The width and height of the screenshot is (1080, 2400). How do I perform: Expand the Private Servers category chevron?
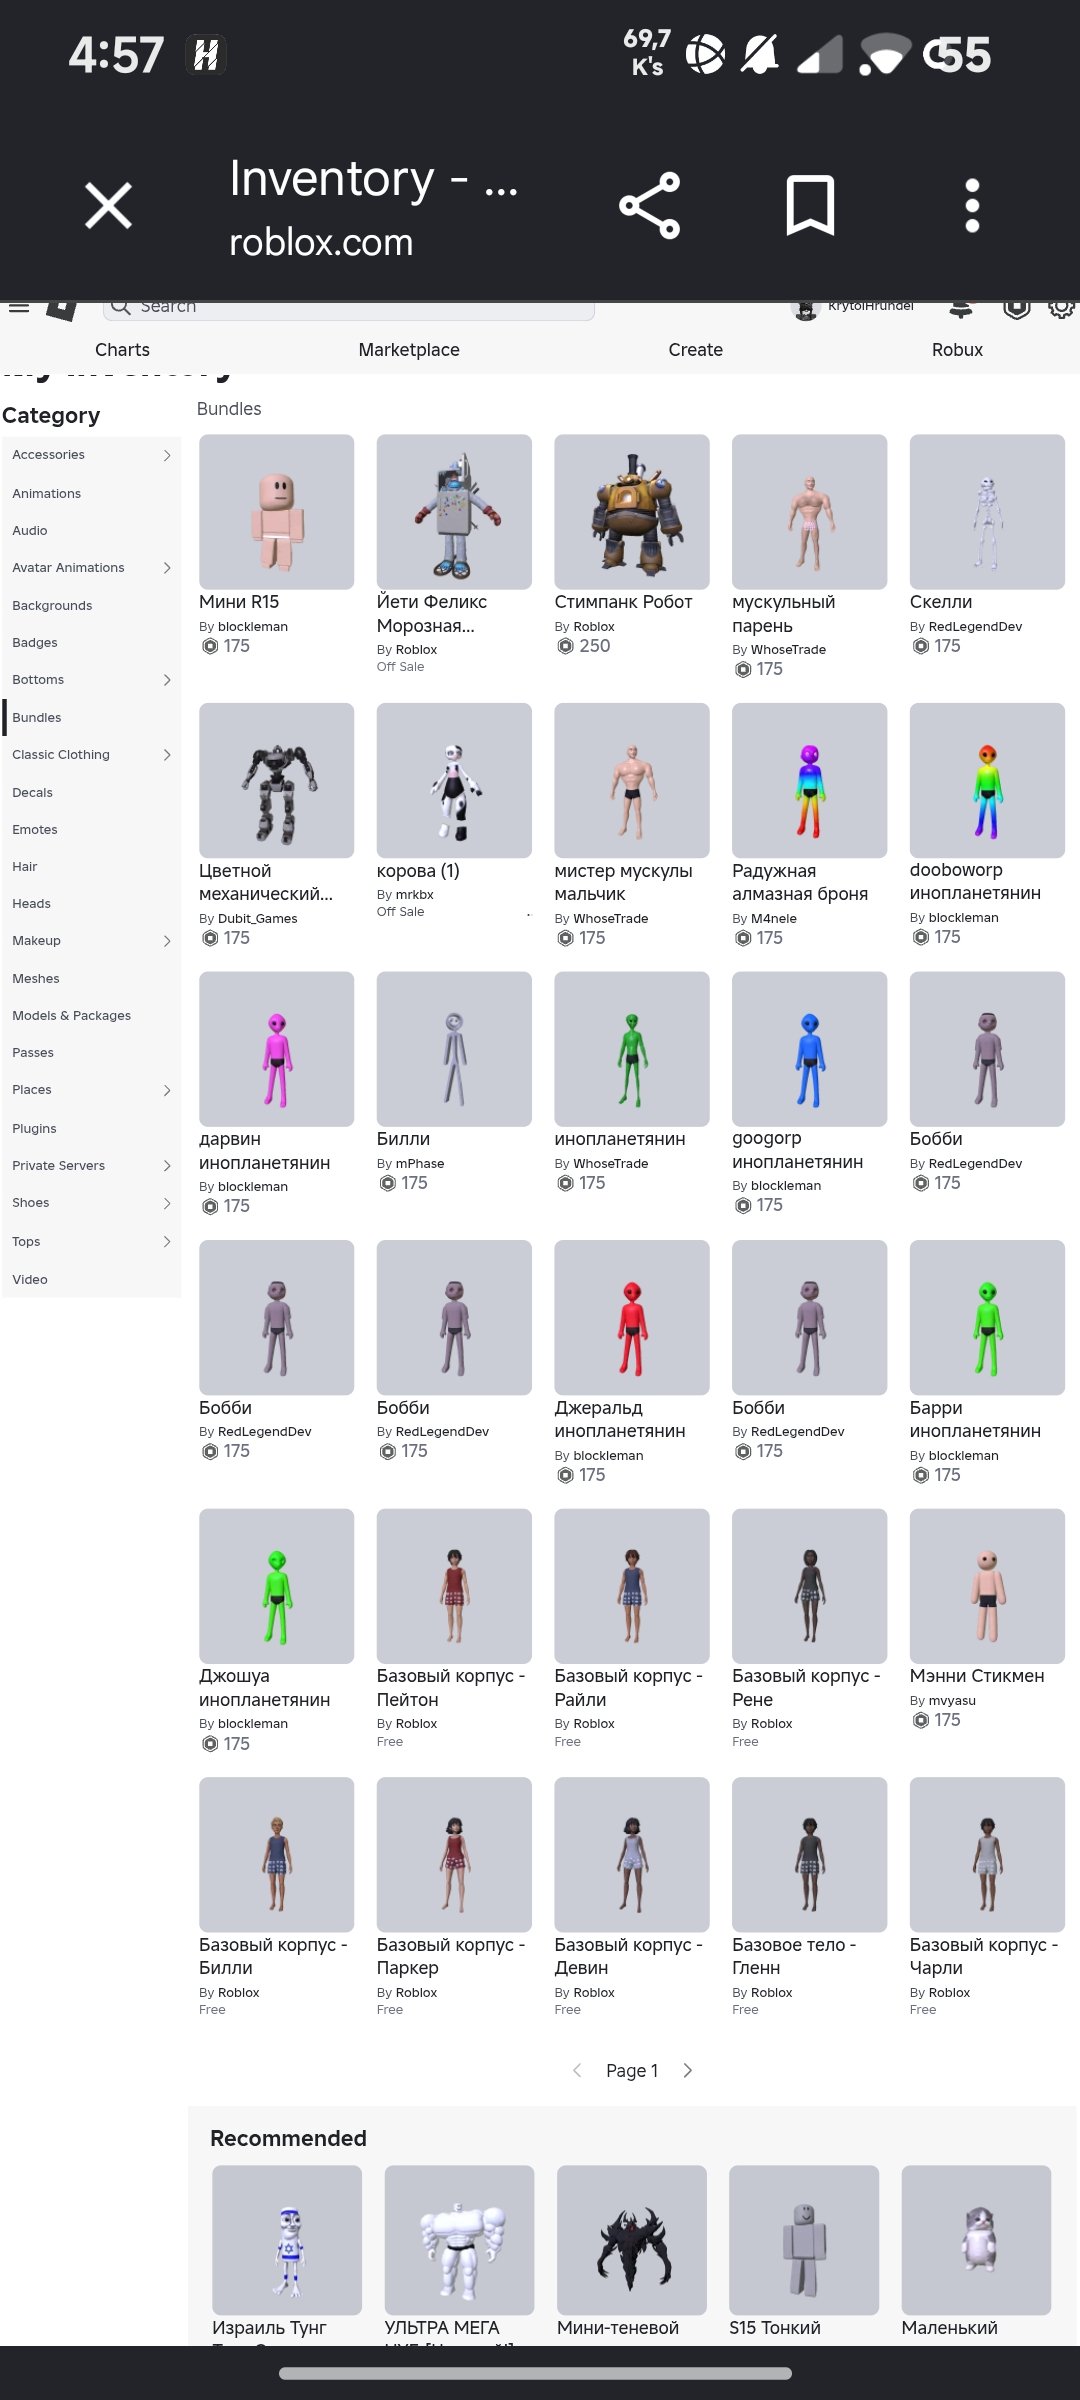(167, 1166)
